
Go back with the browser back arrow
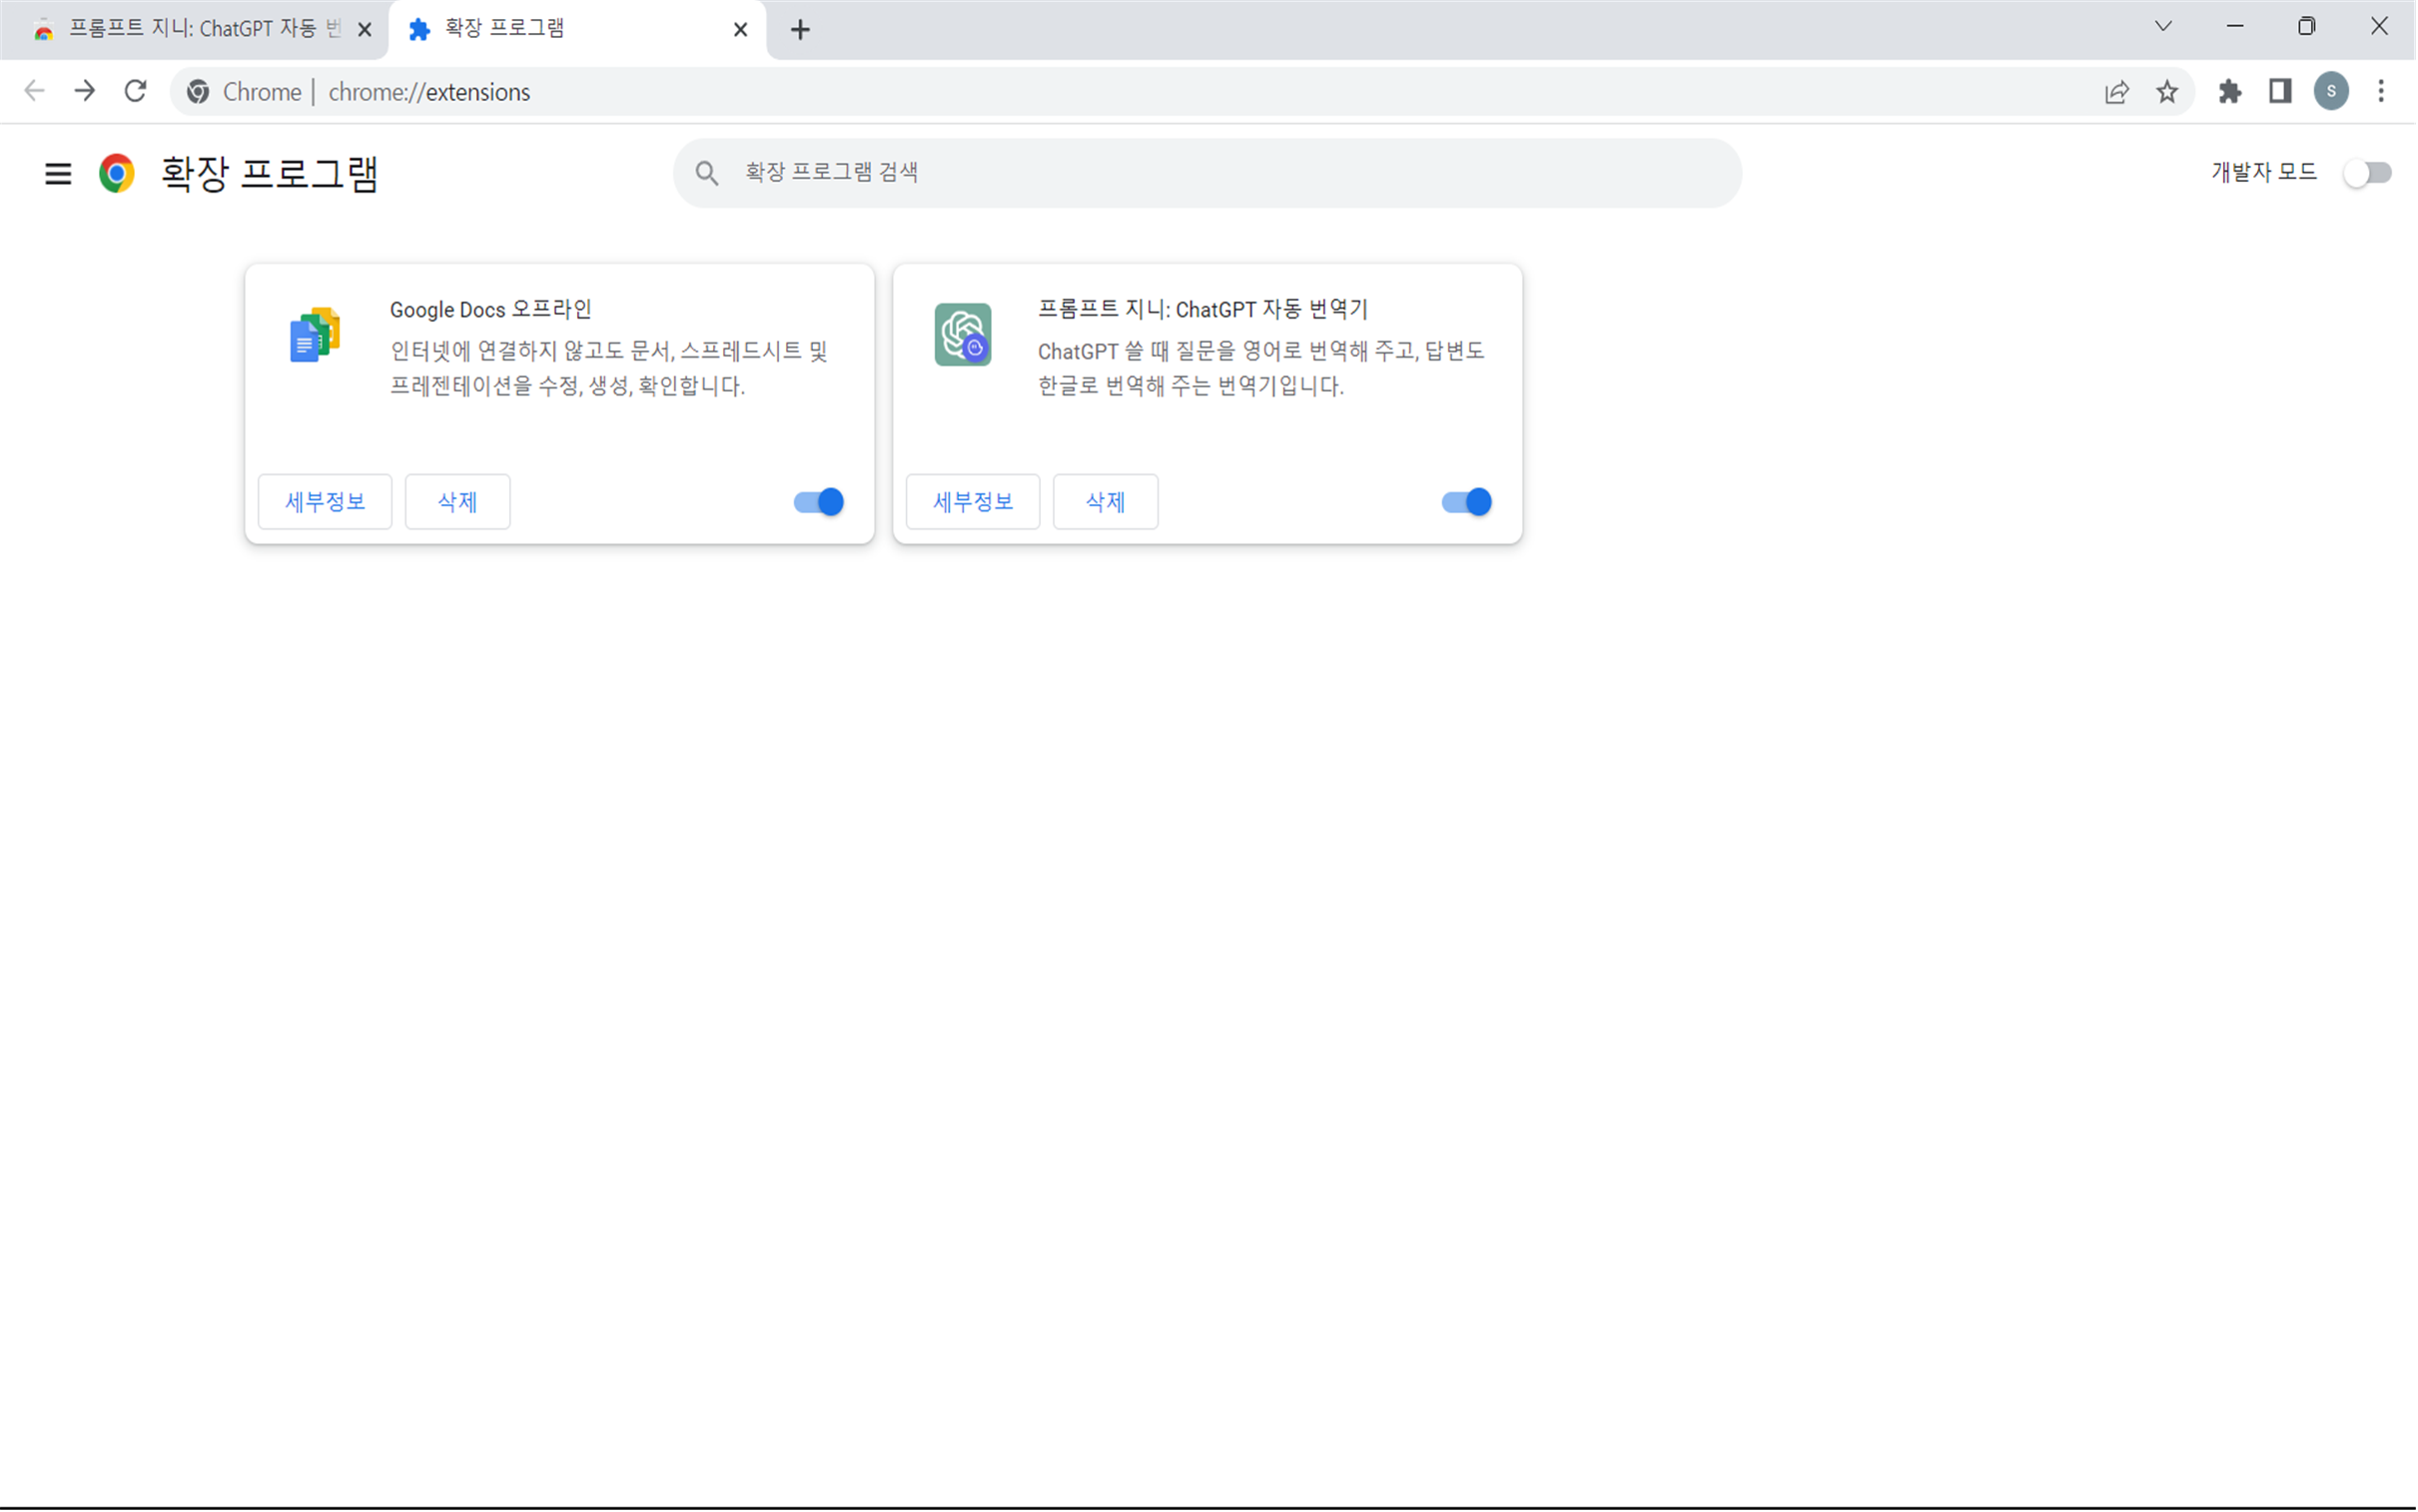pyautogui.click(x=34, y=91)
